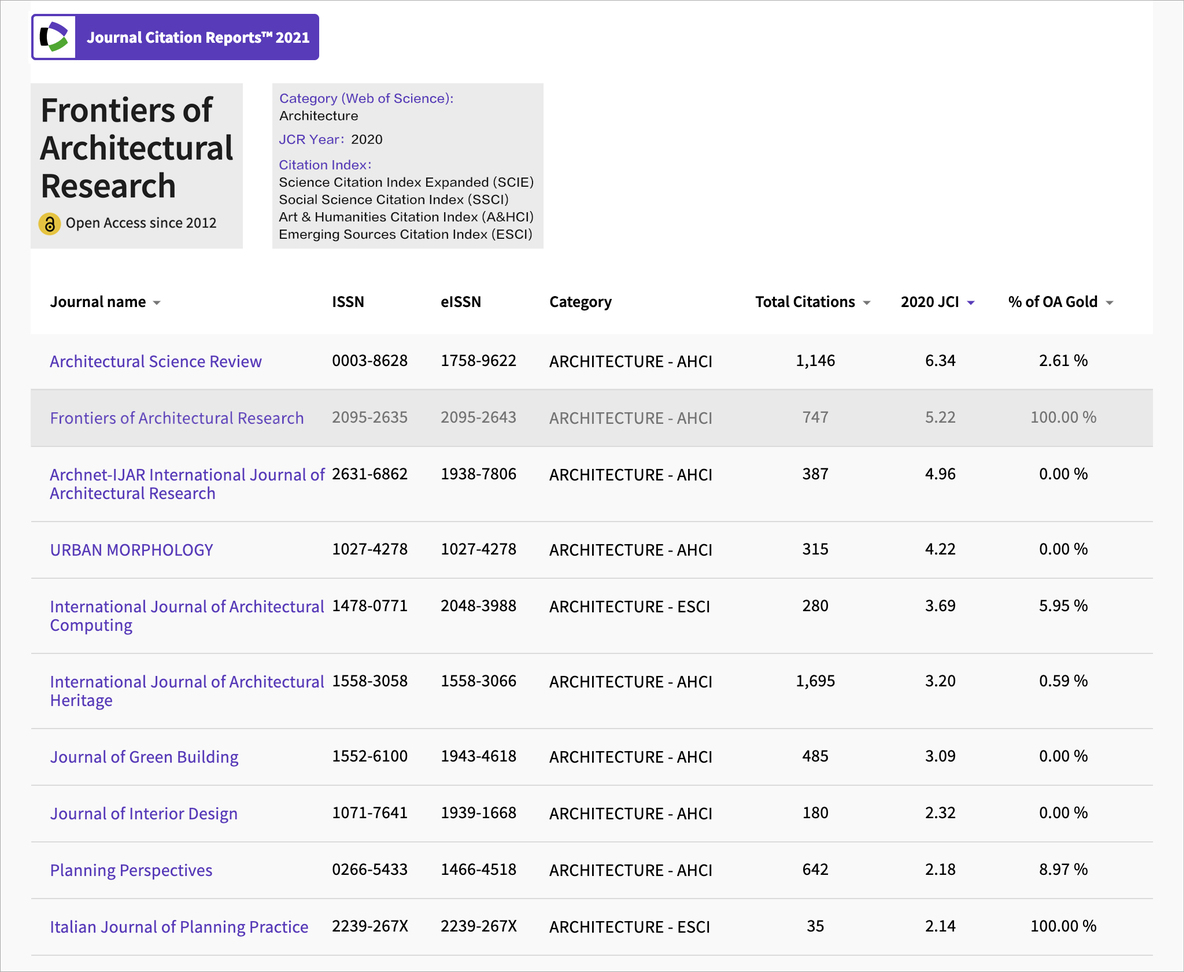Click the ISSN column header

(x=348, y=302)
